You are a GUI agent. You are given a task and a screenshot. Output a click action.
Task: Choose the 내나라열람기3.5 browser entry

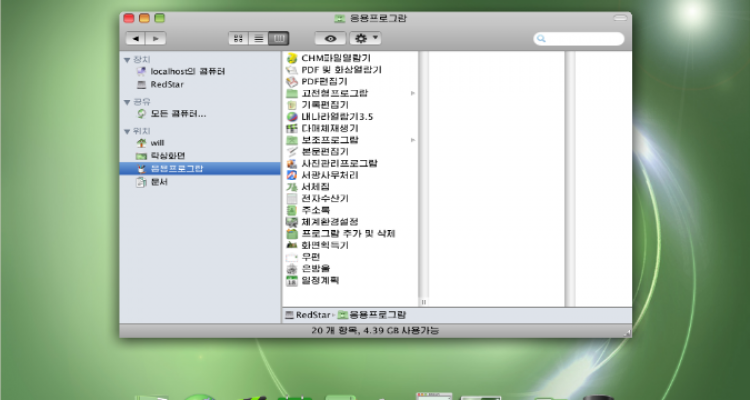(x=330, y=117)
